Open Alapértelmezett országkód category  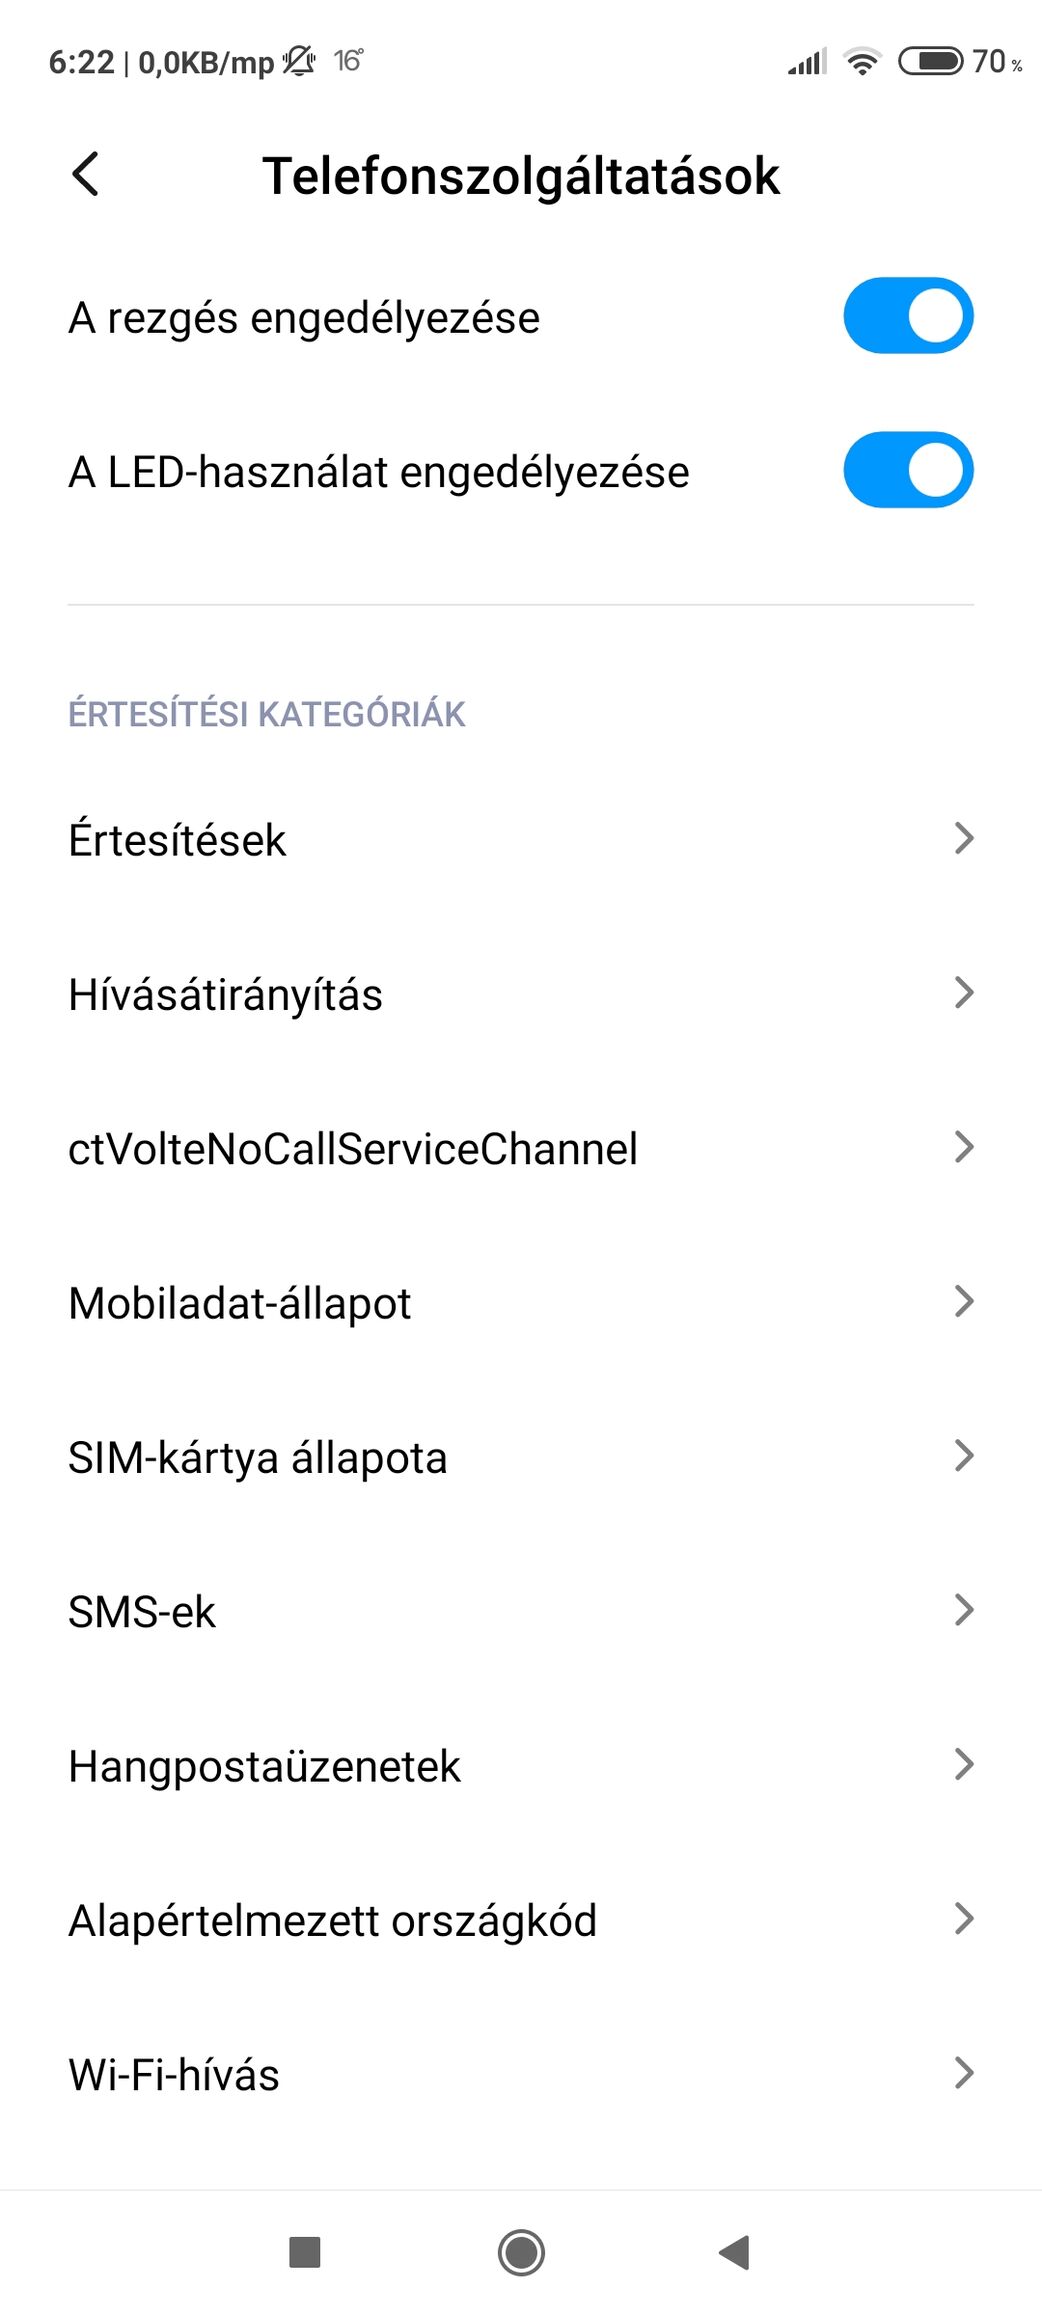(x=521, y=1919)
